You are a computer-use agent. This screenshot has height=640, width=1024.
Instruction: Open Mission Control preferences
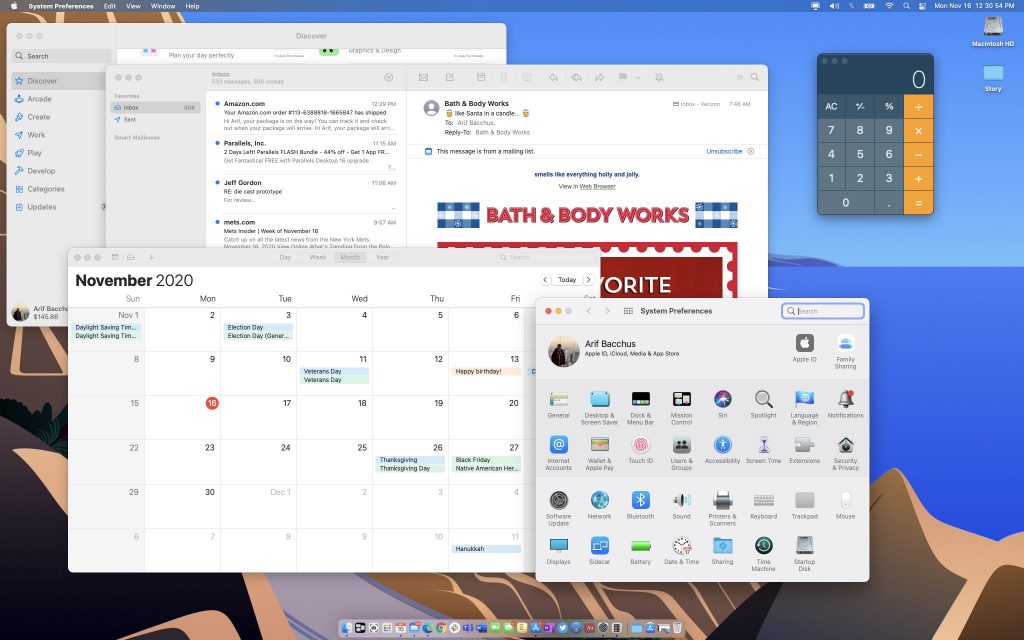(681, 408)
